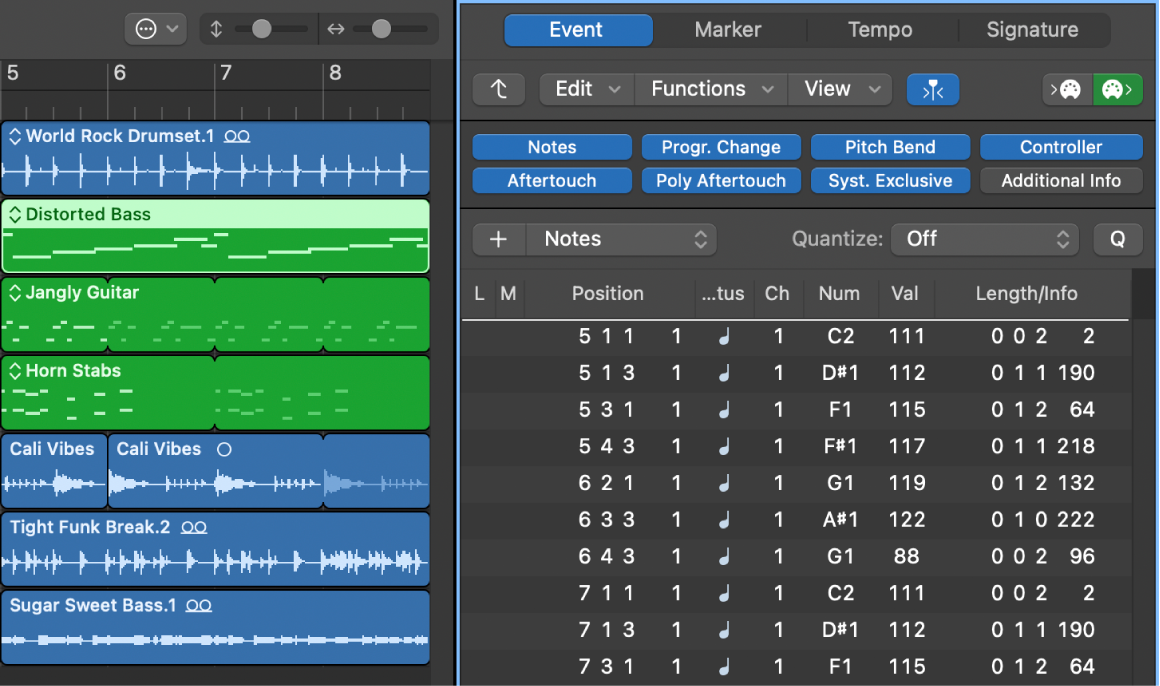Open the Functions dropdown menu
Viewport: 1160px width, 686px height.
click(x=710, y=89)
